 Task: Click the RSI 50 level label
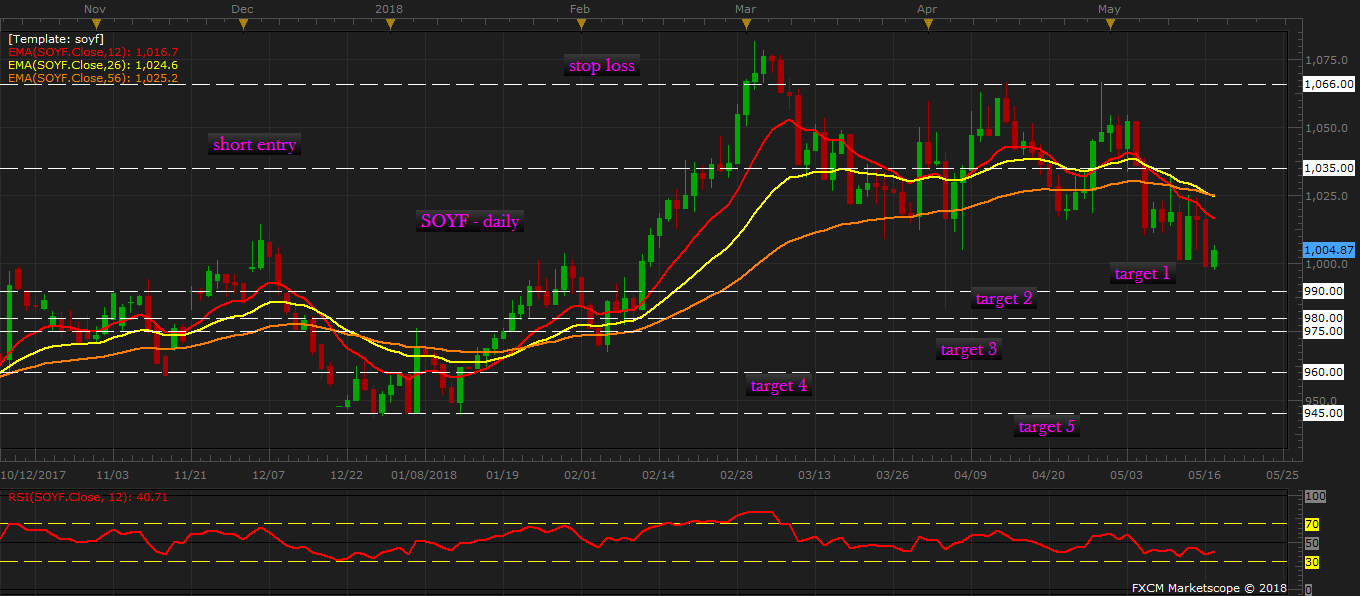[x=1312, y=543]
